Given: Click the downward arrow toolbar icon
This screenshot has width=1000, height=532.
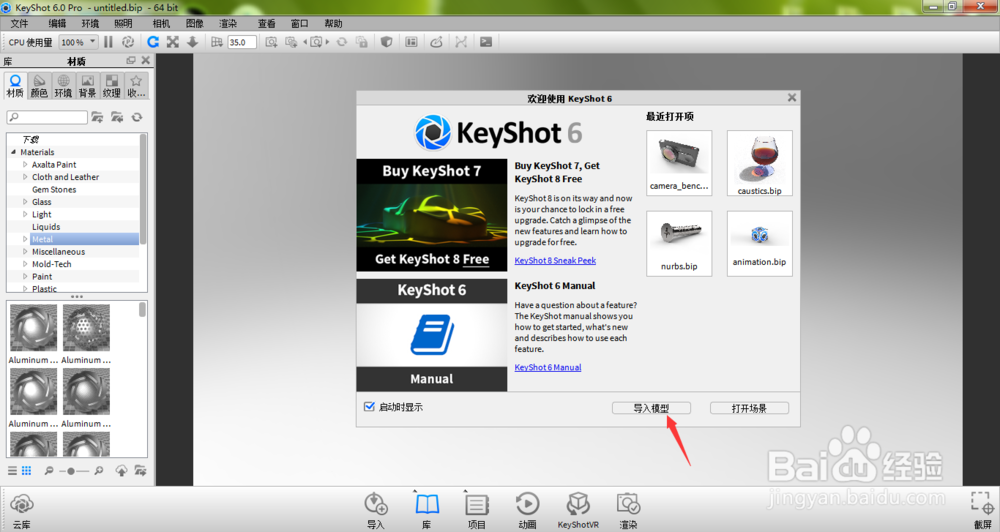Looking at the screenshot, I should (x=193, y=42).
